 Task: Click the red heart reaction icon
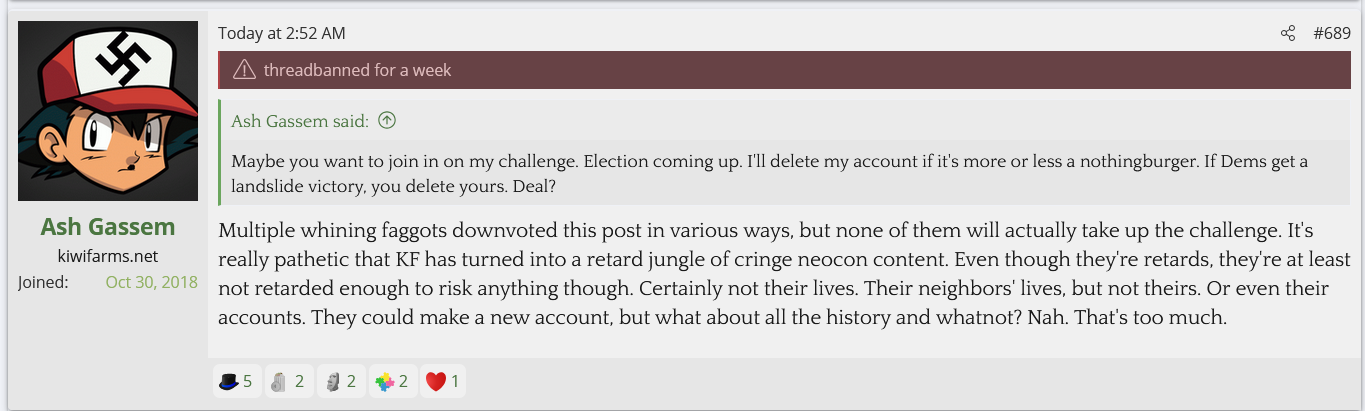click(435, 381)
